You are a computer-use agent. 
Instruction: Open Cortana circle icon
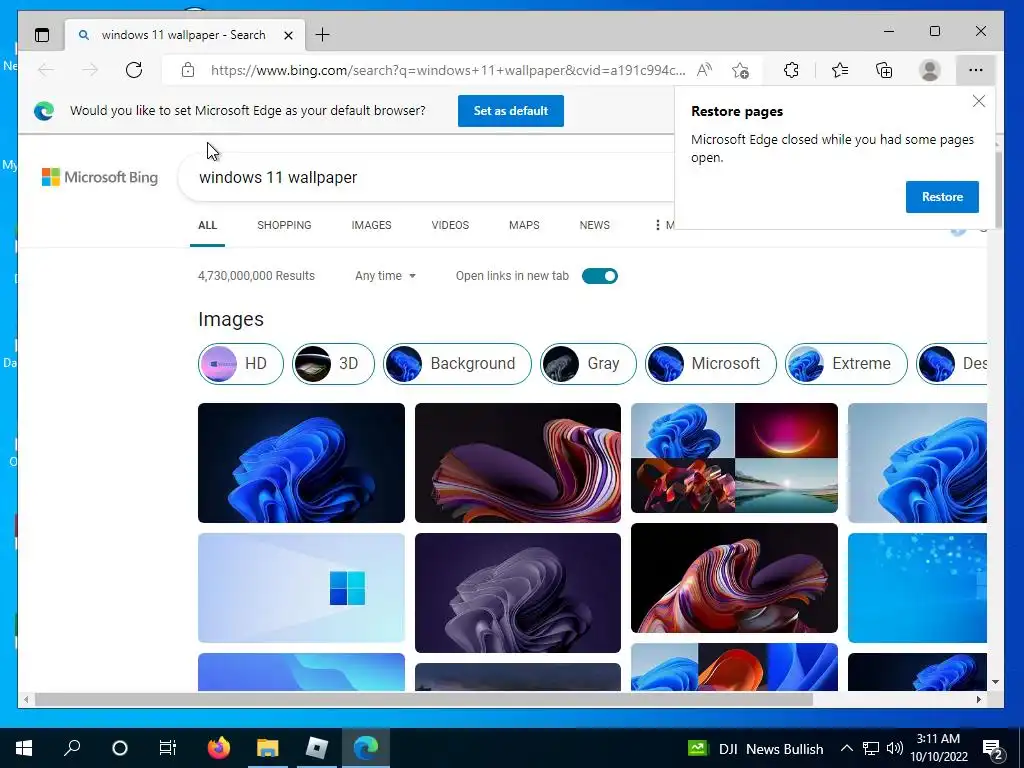pyautogui.click(x=120, y=748)
